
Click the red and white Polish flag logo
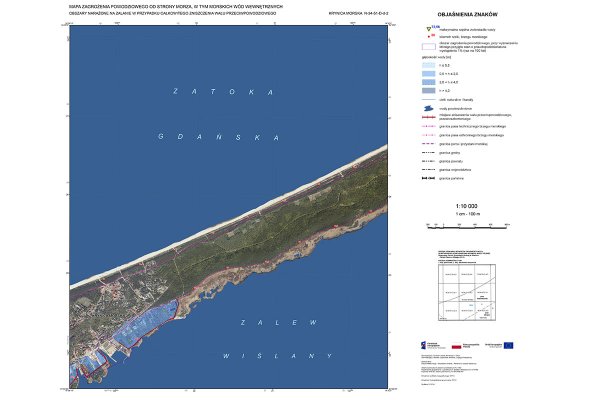[456, 346]
